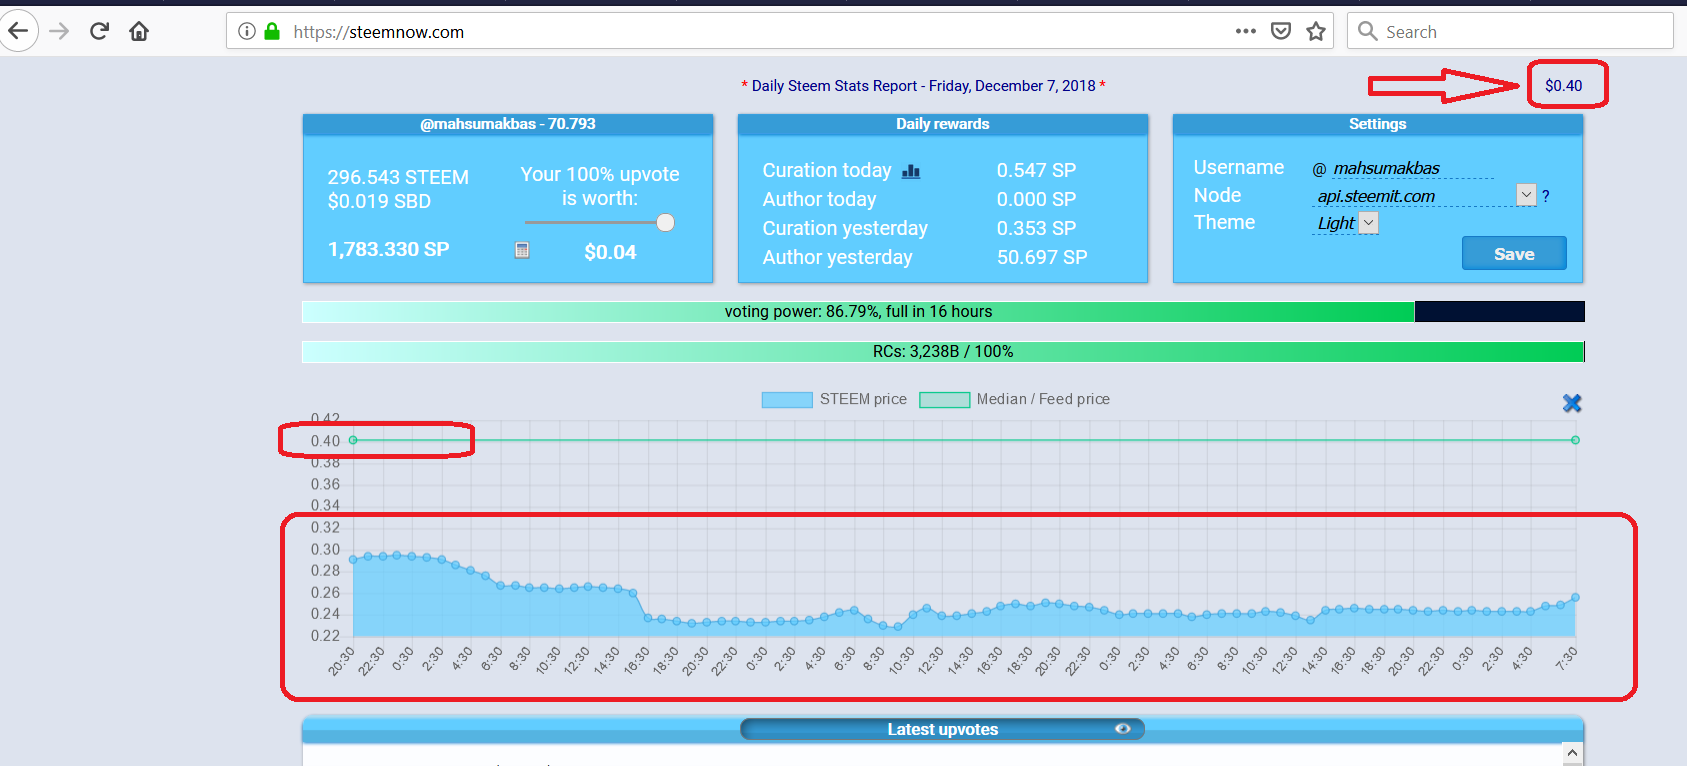1687x766 pixels.
Task: Click the Daily rewards panel header
Action: (942, 124)
